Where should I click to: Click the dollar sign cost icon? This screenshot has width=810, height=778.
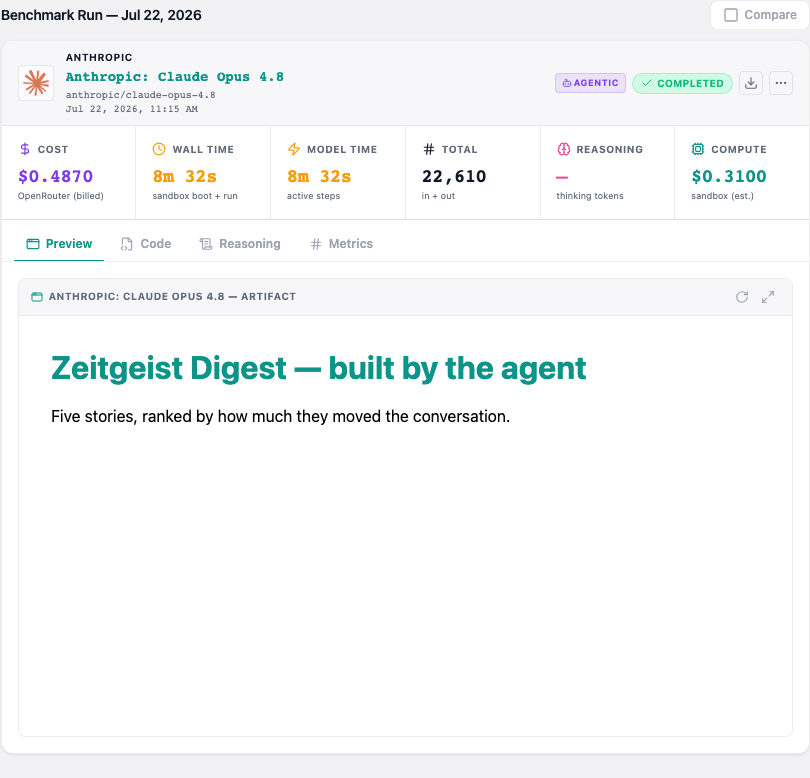pos(25,149)
